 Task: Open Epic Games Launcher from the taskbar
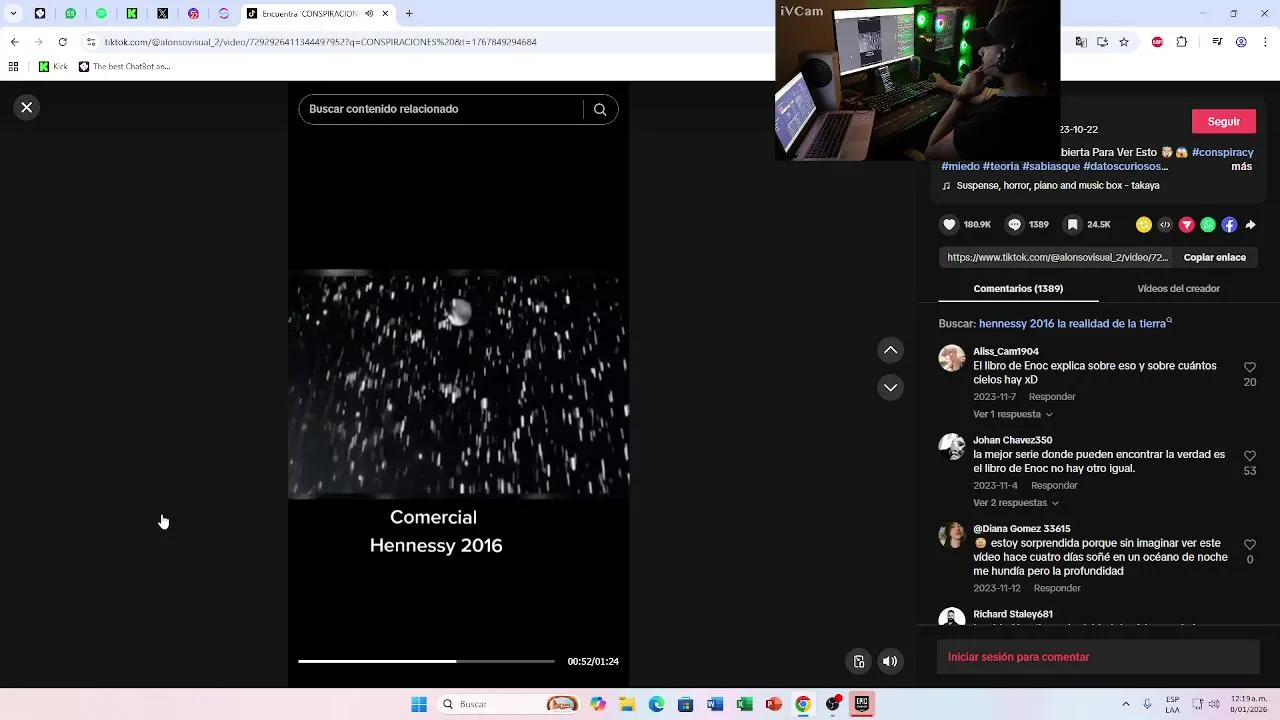(x=861, y=704)
